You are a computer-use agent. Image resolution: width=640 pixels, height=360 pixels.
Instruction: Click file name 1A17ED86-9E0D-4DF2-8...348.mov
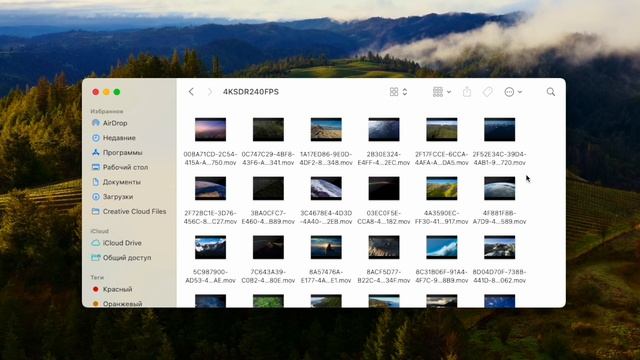point(326,158)
